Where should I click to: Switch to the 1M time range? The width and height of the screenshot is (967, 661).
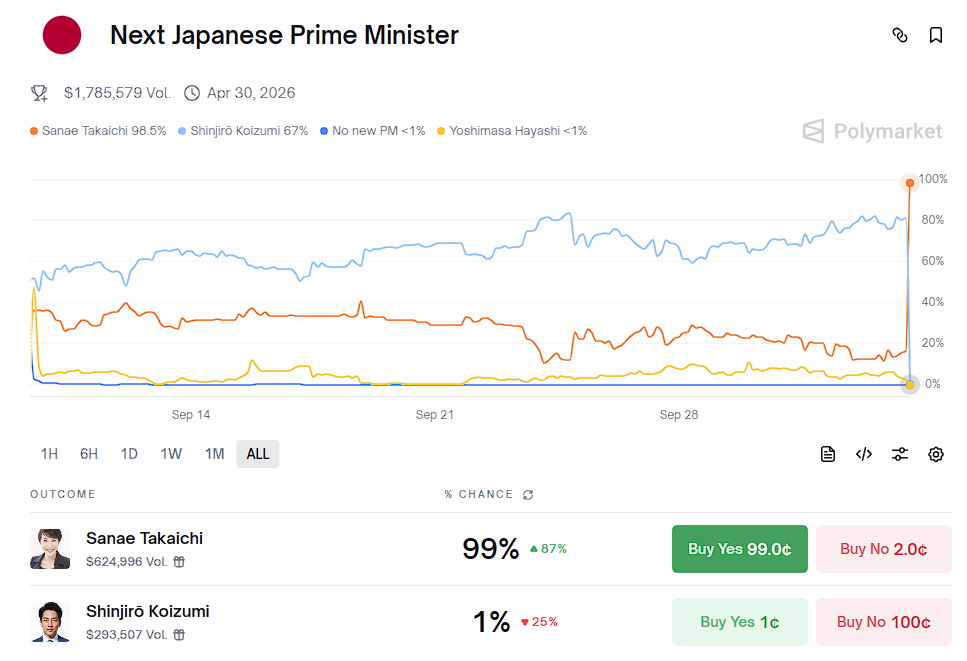coord(214,454)
